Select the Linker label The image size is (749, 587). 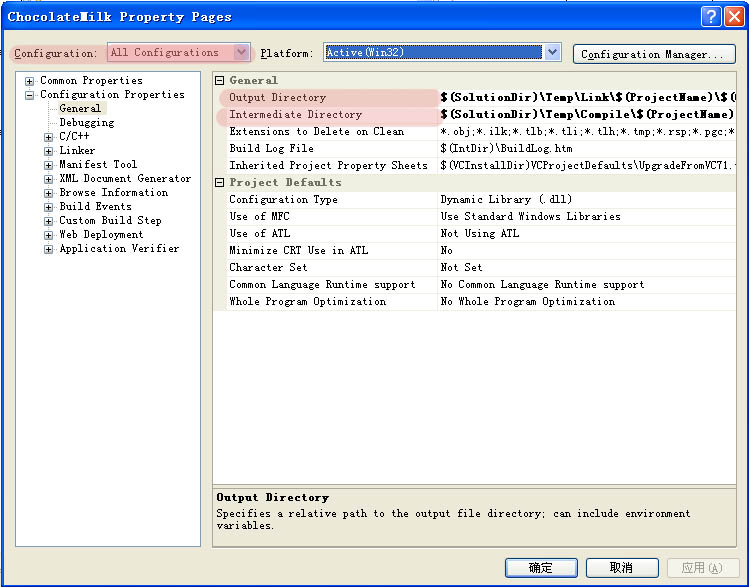click(x=77, y=150)
